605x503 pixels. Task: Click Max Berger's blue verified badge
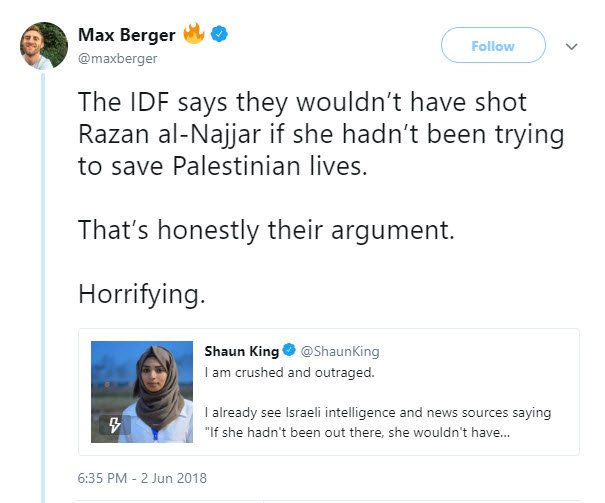pos(219,34)
